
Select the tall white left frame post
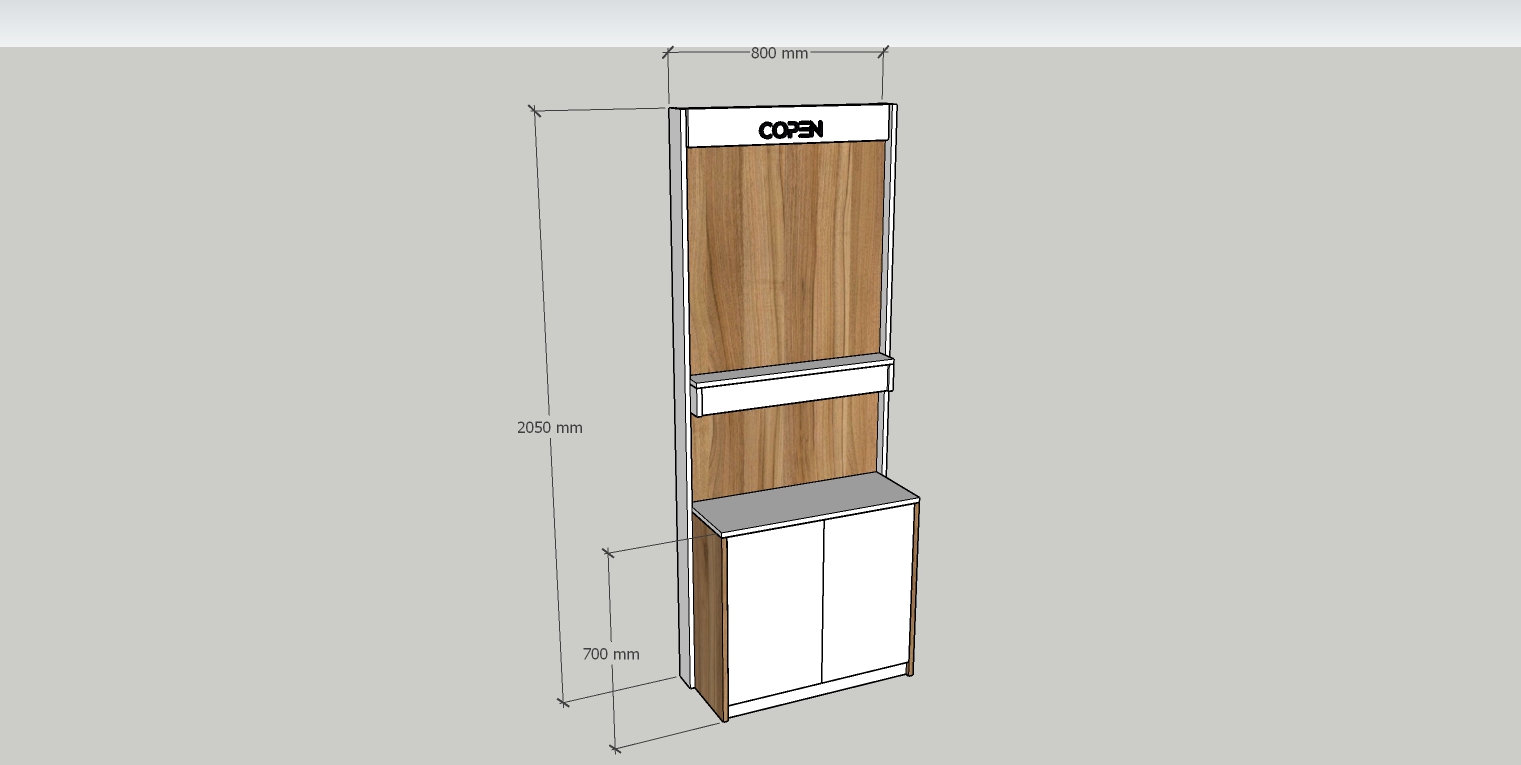677,400
